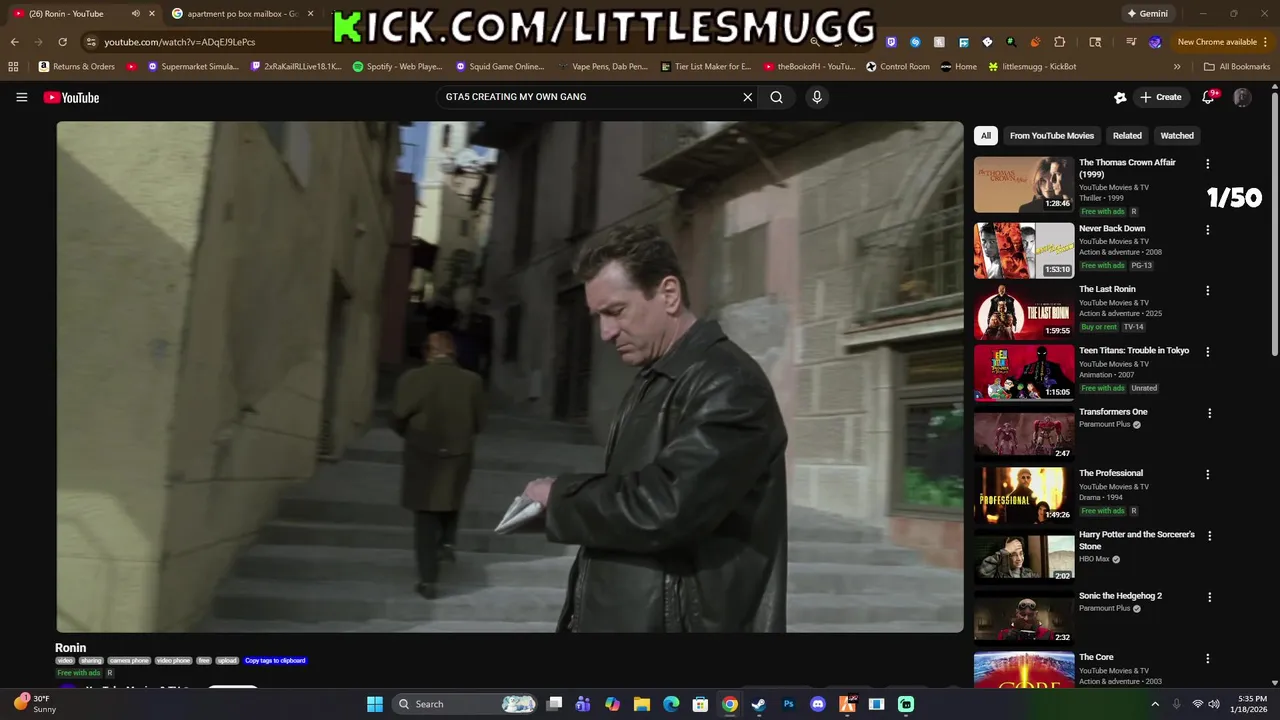Open the Tier List Maker bookmark
Screen dimensions: 1280x720
[706, 67]
